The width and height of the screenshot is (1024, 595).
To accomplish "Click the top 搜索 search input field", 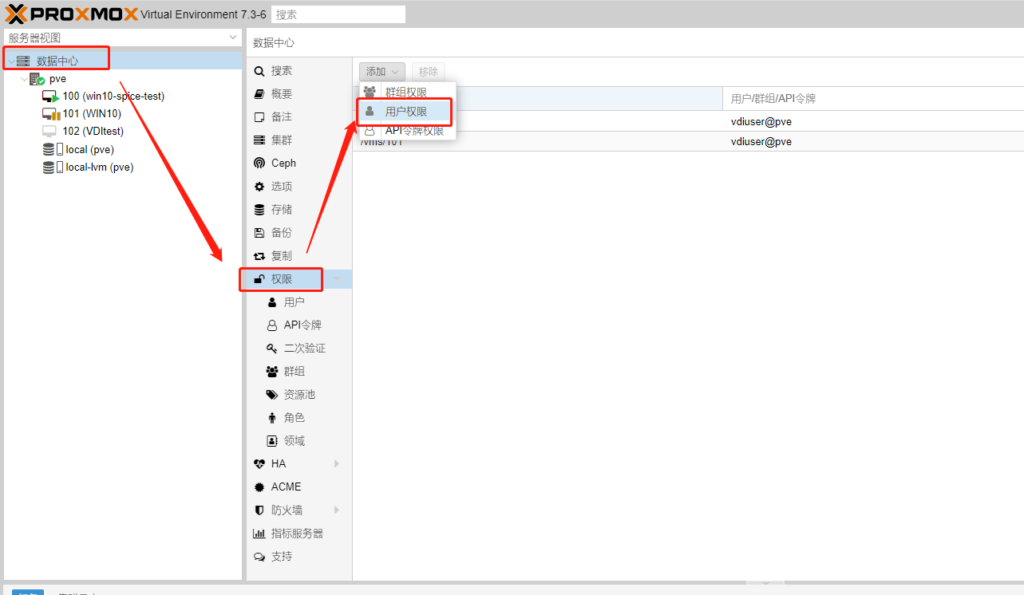I will coord(338,15).
